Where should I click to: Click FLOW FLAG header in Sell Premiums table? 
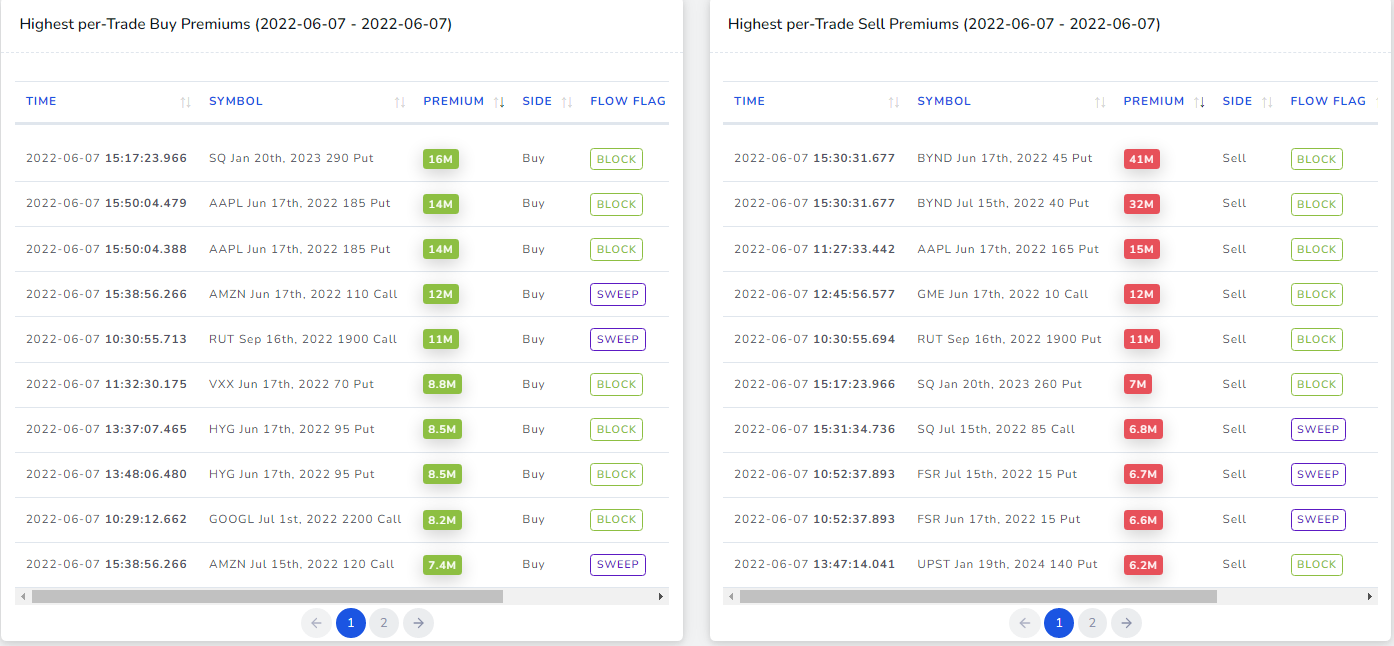click(1328, 101)
